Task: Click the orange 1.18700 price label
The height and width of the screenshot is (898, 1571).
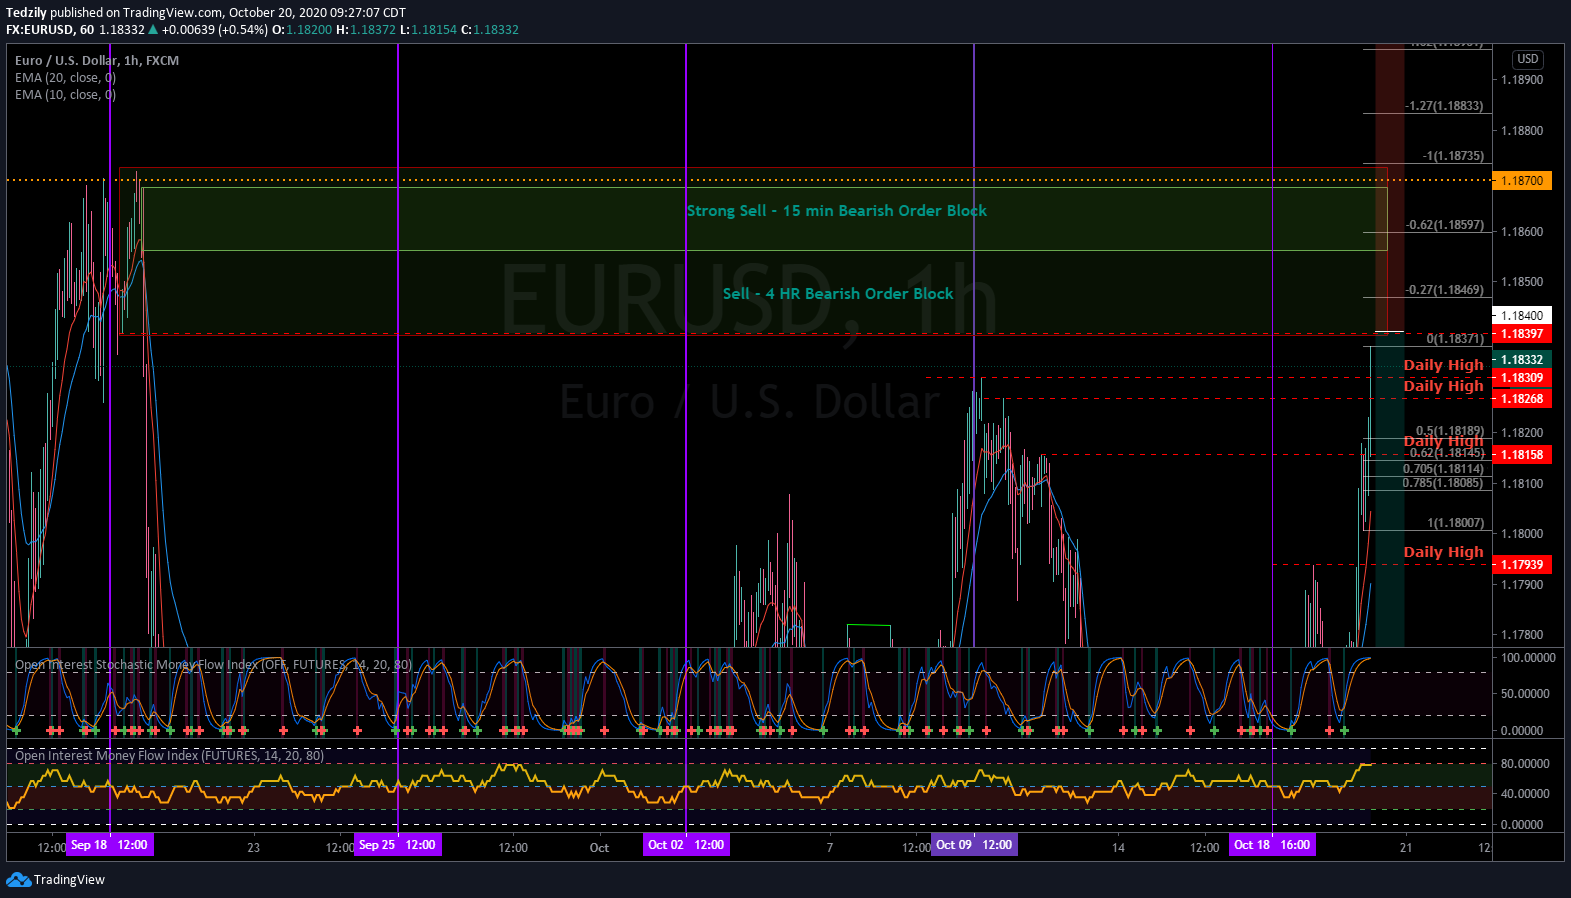Action: point(1521,181)
